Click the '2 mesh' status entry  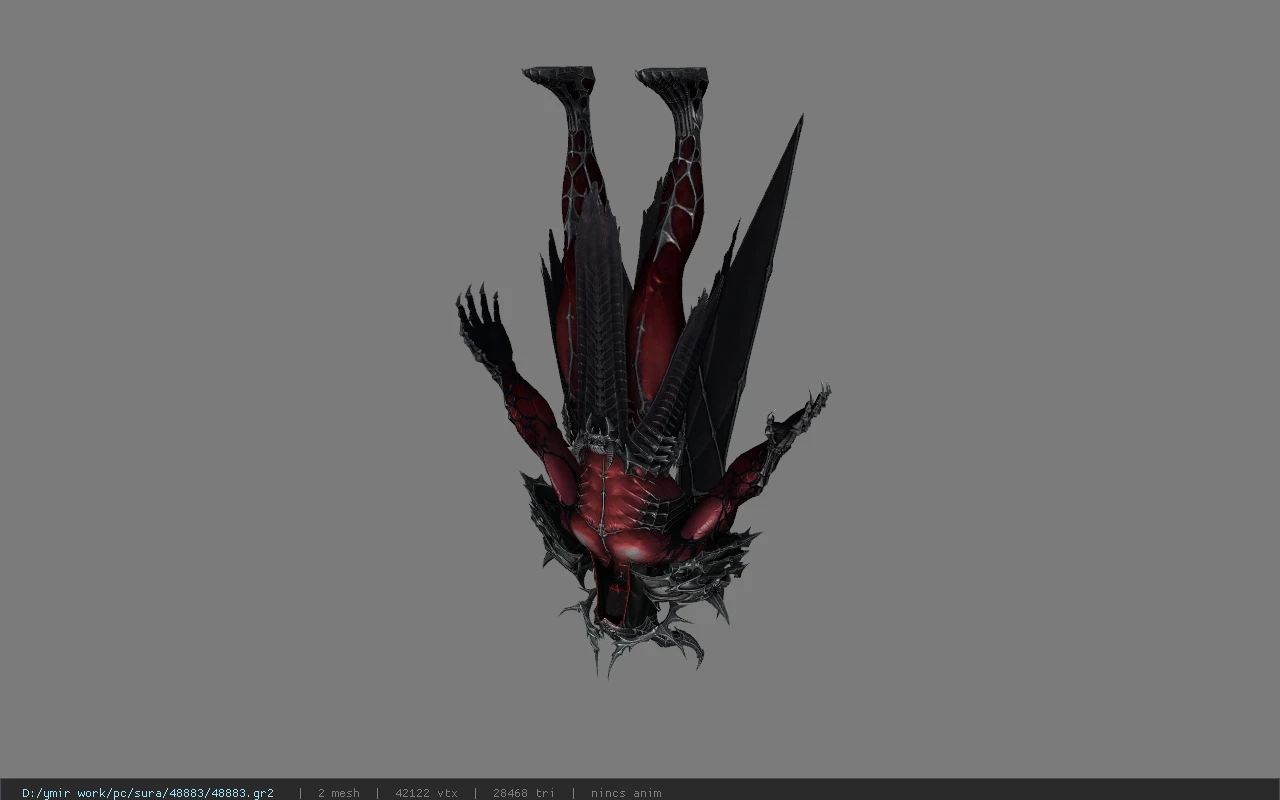(339, 793)
